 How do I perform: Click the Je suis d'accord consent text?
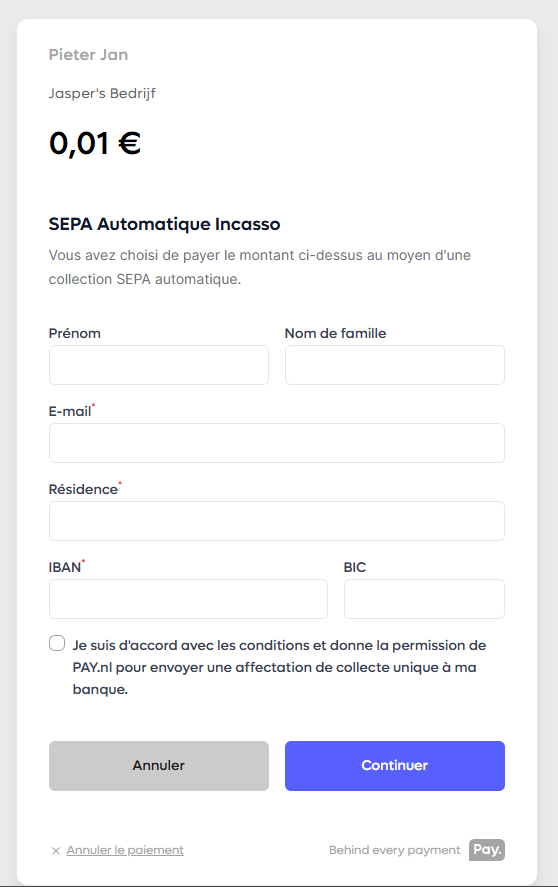tap(279, 668)
